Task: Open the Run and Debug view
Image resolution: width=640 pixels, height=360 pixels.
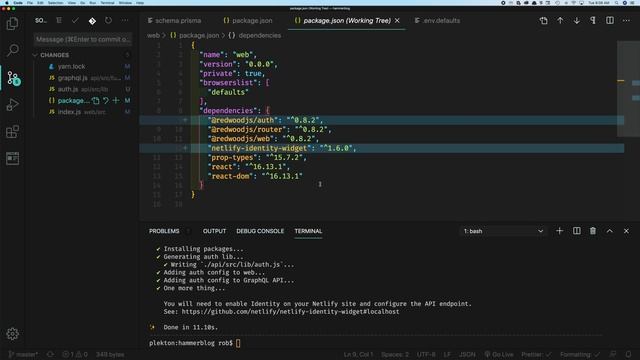Action: (x=12, y=104)
